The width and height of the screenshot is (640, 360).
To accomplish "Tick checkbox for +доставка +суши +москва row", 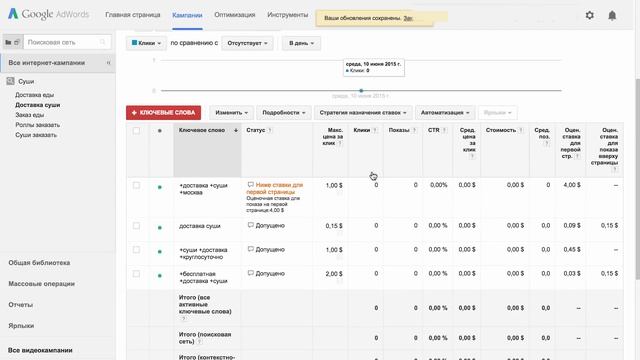I will 136,185.
